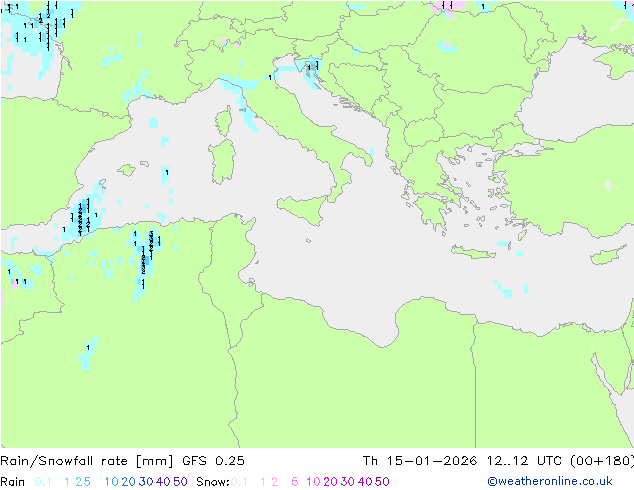Click the 'Rain/Snowfall rate [mm]' title
The image size is (634, 490).
(87, 461)
